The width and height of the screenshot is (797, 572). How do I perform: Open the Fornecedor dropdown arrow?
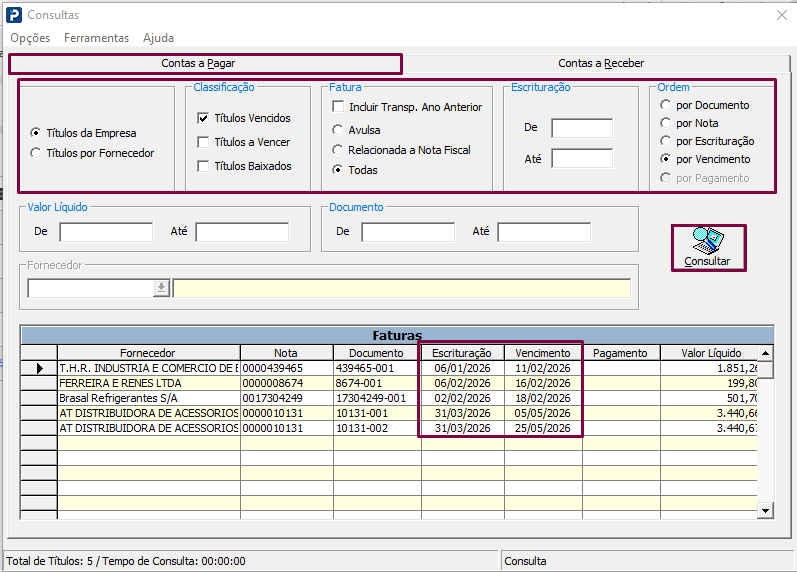point(161,288)
